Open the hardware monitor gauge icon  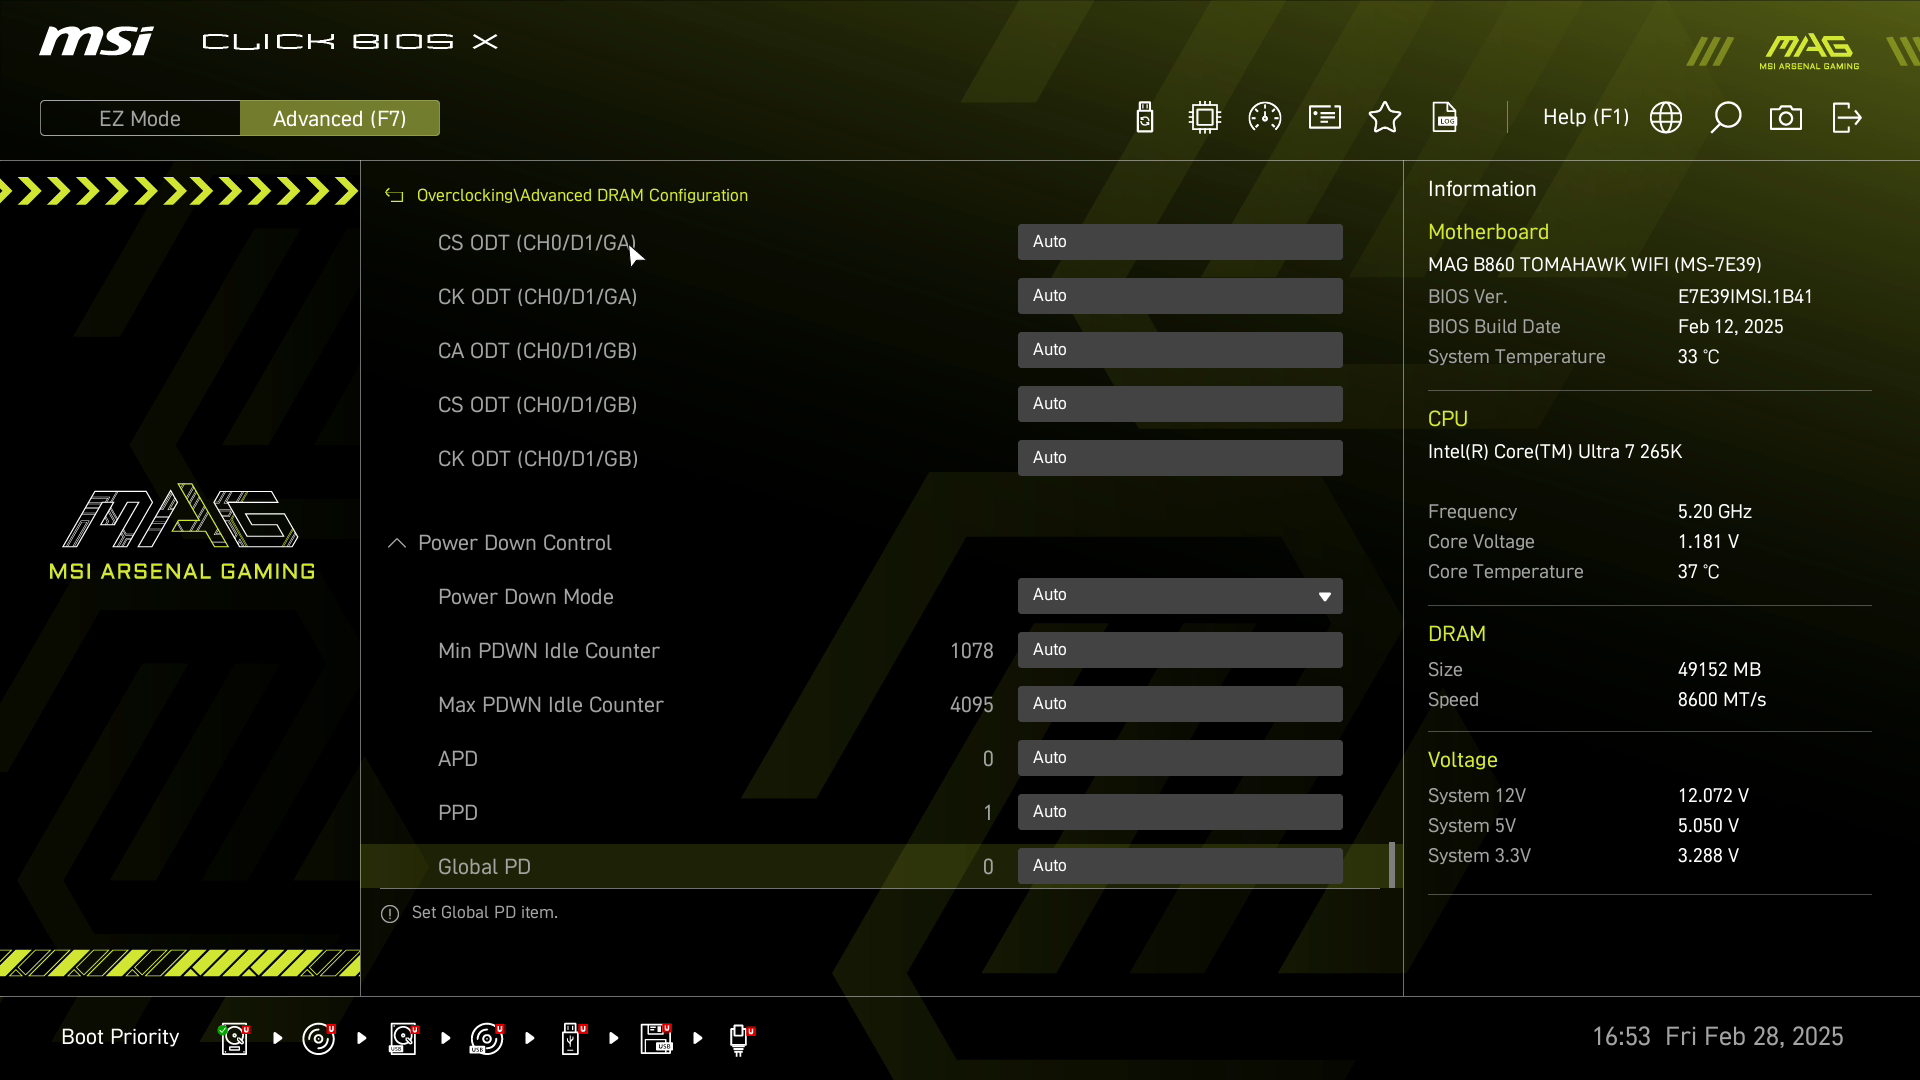tap(1265, 118)
